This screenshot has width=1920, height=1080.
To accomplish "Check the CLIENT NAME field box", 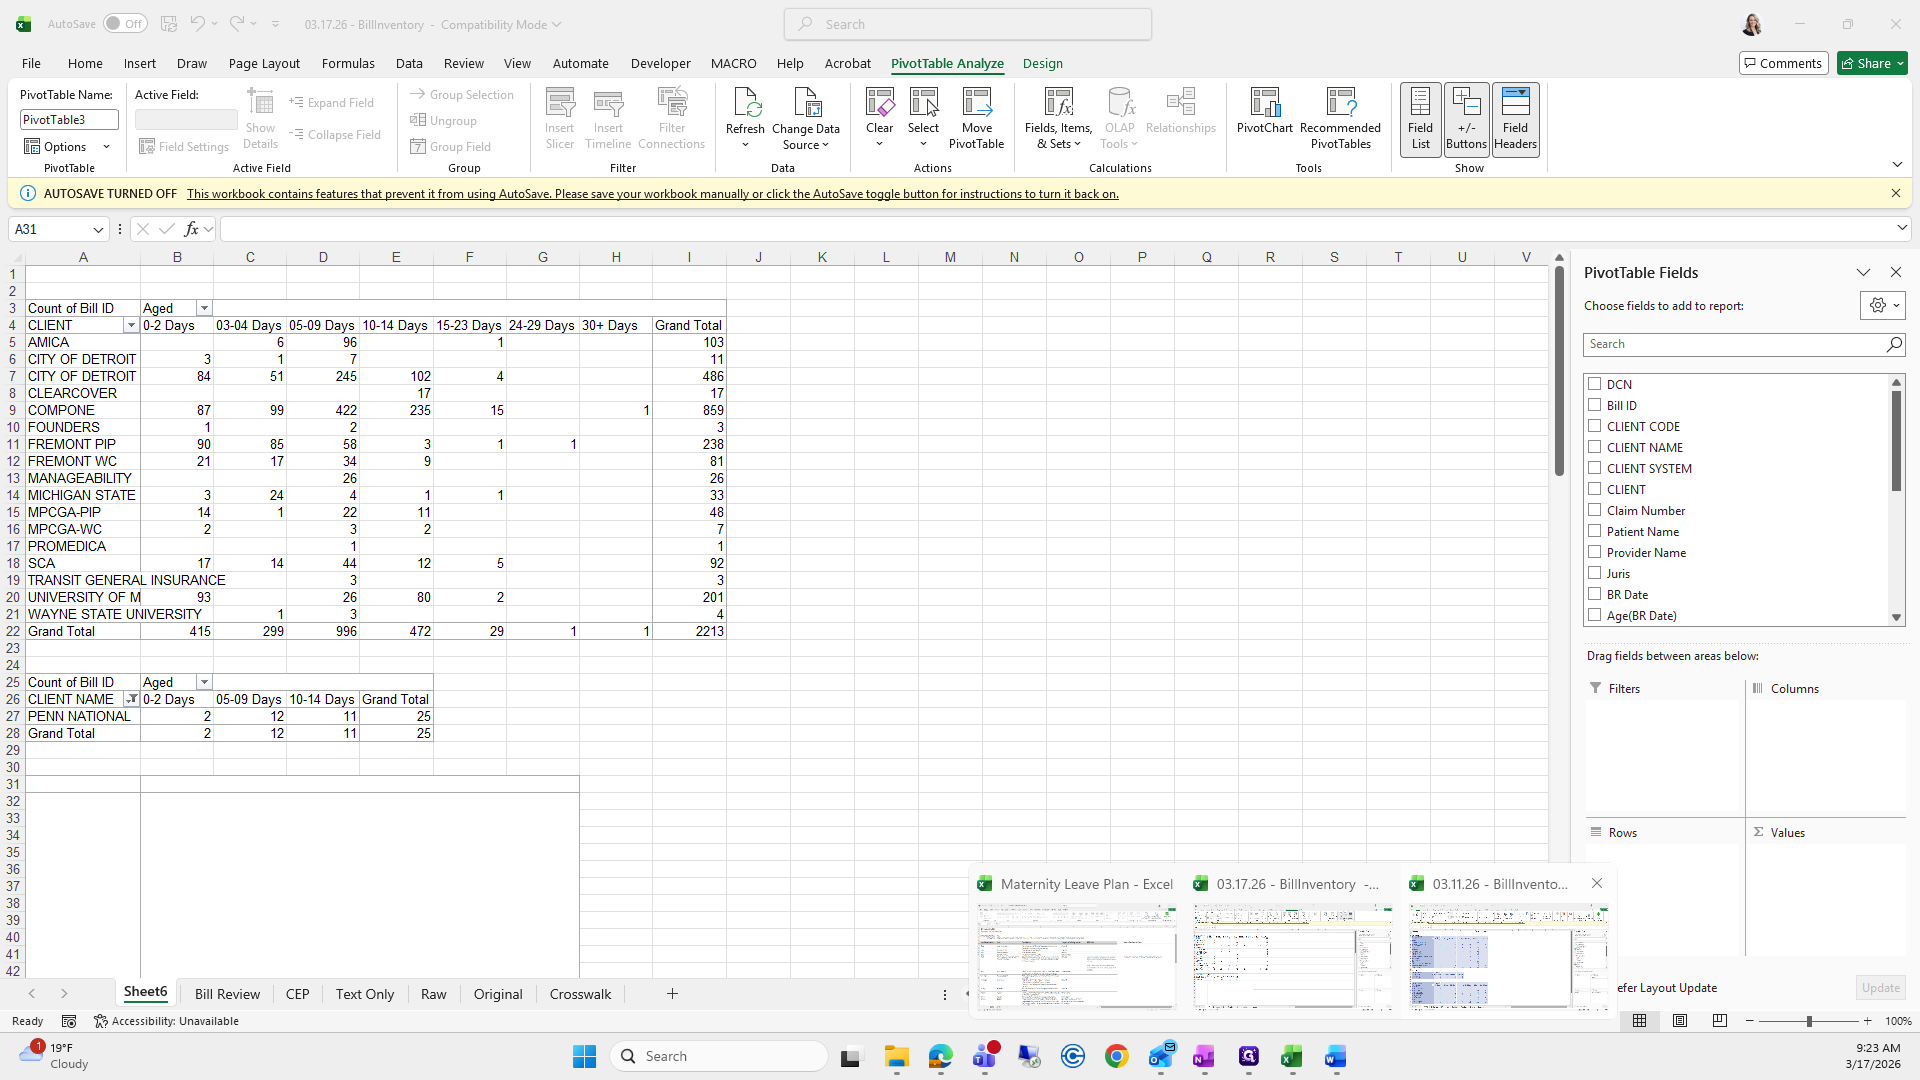I will coord(1595,447).
